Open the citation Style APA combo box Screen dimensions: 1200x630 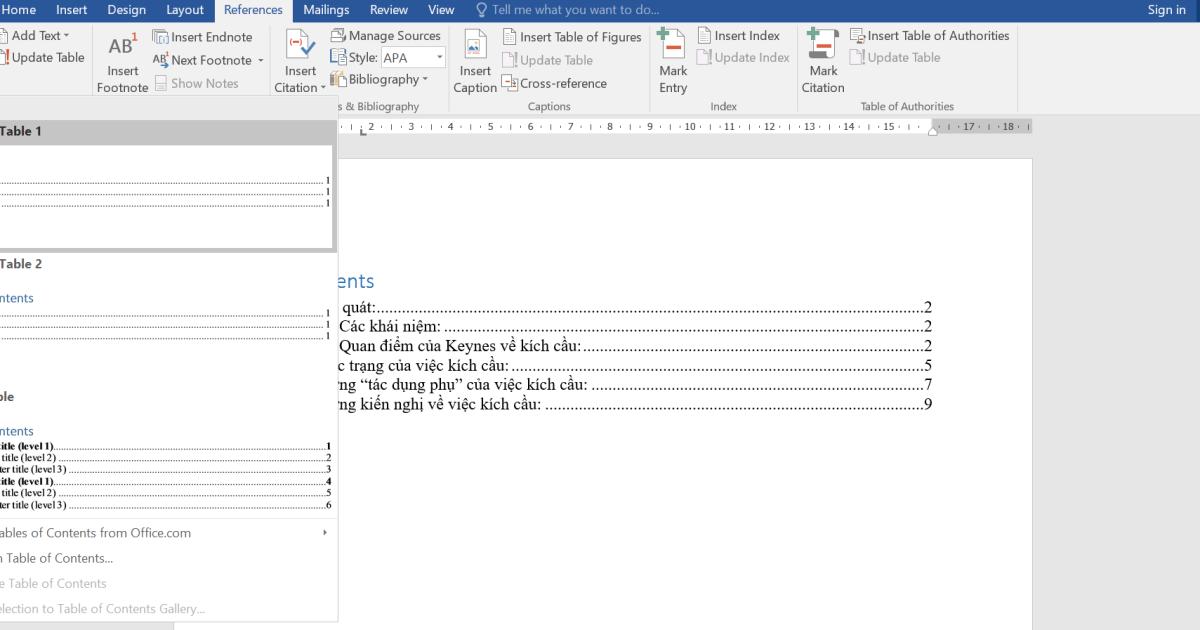(412, 58)
